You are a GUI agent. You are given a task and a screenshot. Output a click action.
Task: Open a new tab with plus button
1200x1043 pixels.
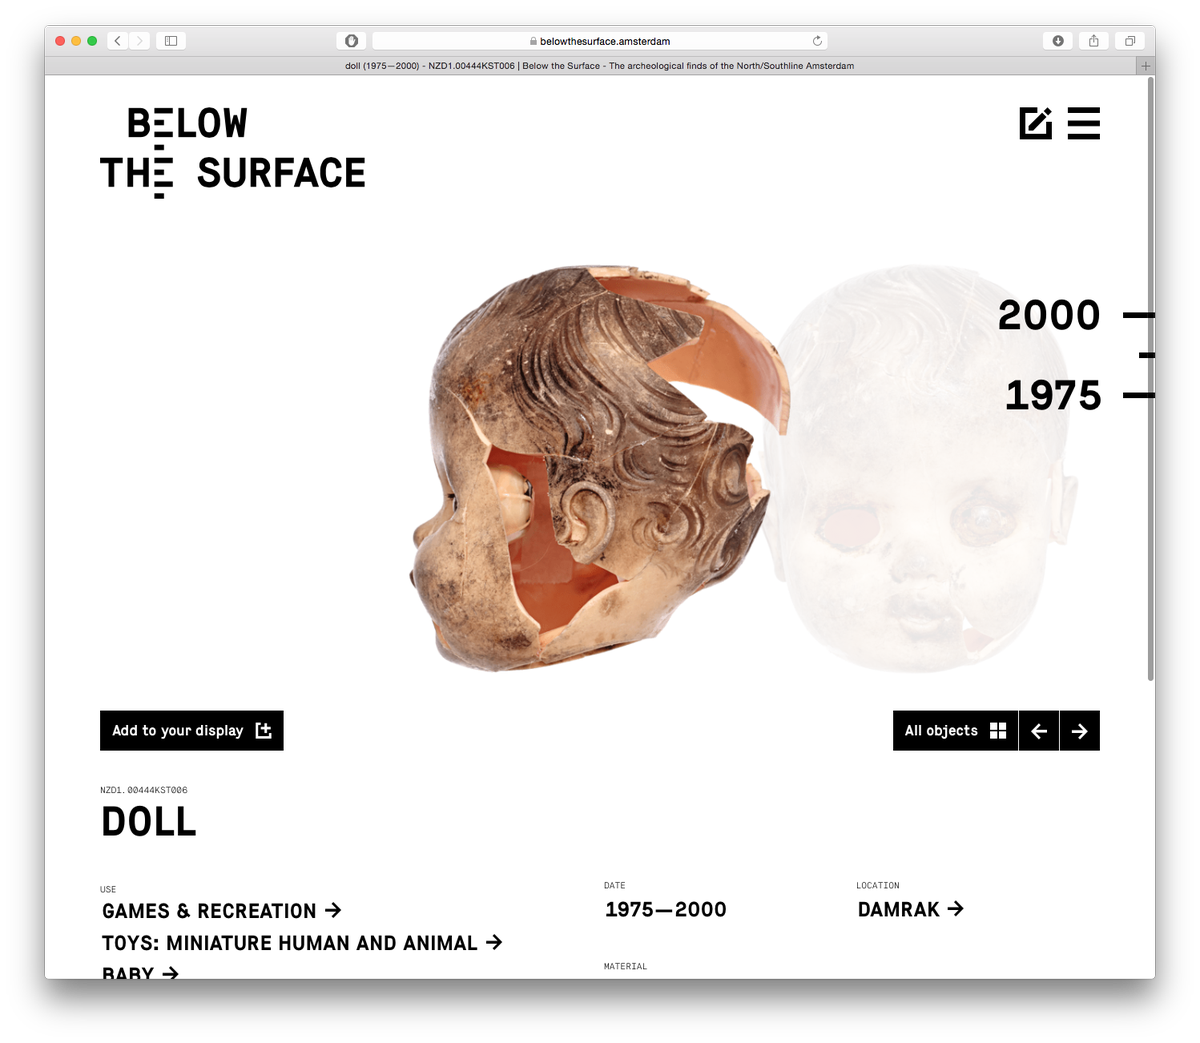click(x=1146, y=66)
